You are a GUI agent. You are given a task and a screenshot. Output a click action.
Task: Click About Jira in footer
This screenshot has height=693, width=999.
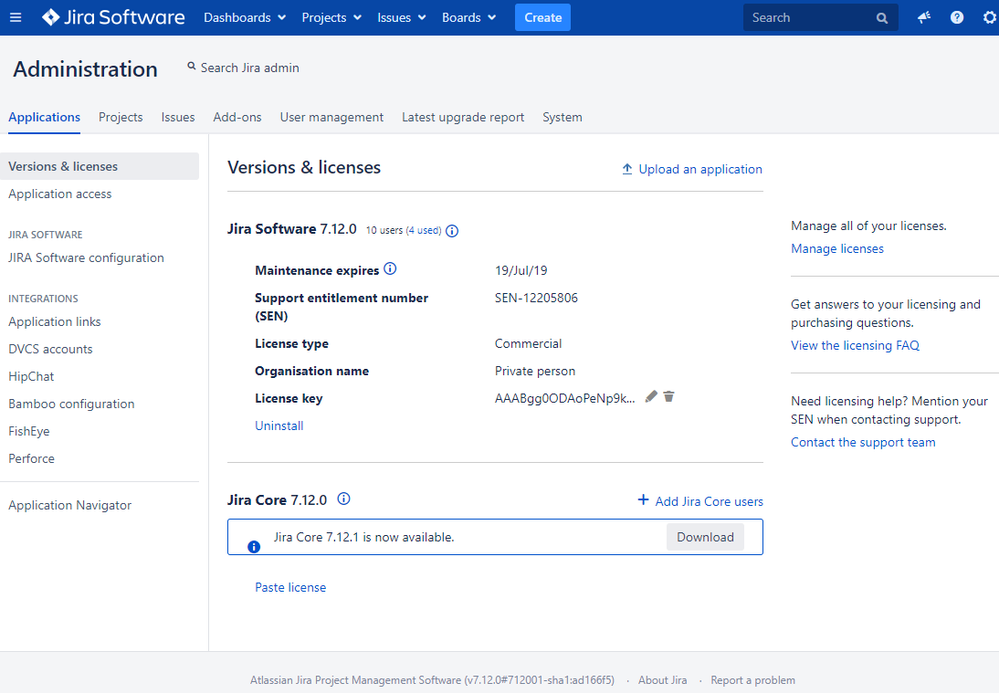(x=663, y=680)
